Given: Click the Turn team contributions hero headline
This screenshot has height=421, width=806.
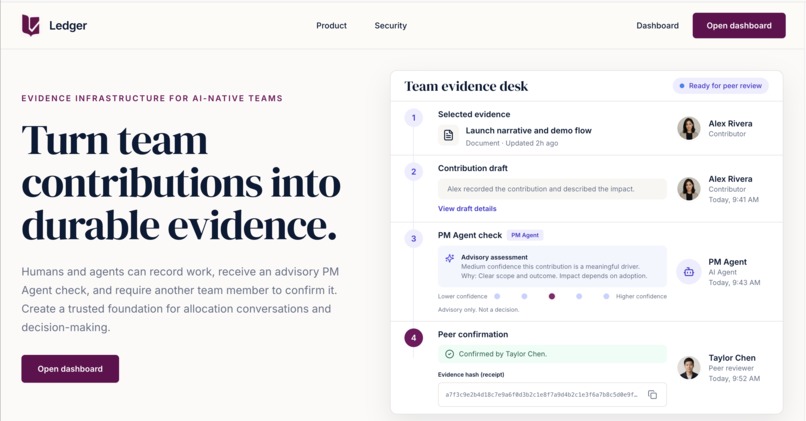Looking at the screenshot, I should [181, 182].
